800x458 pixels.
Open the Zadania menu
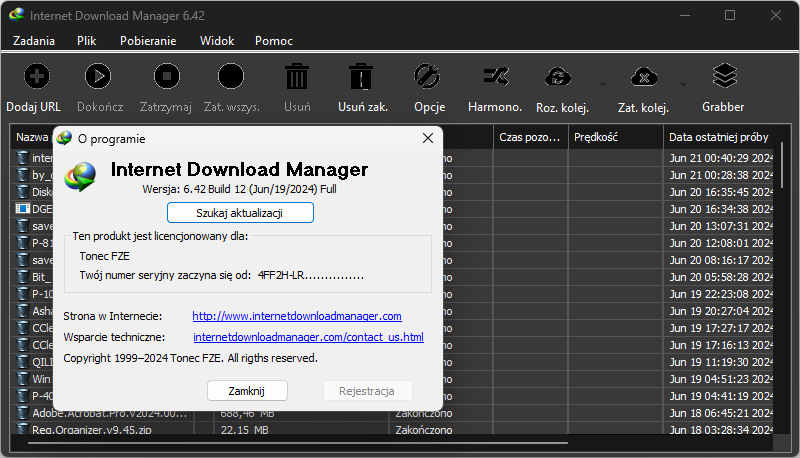[34, 41]
